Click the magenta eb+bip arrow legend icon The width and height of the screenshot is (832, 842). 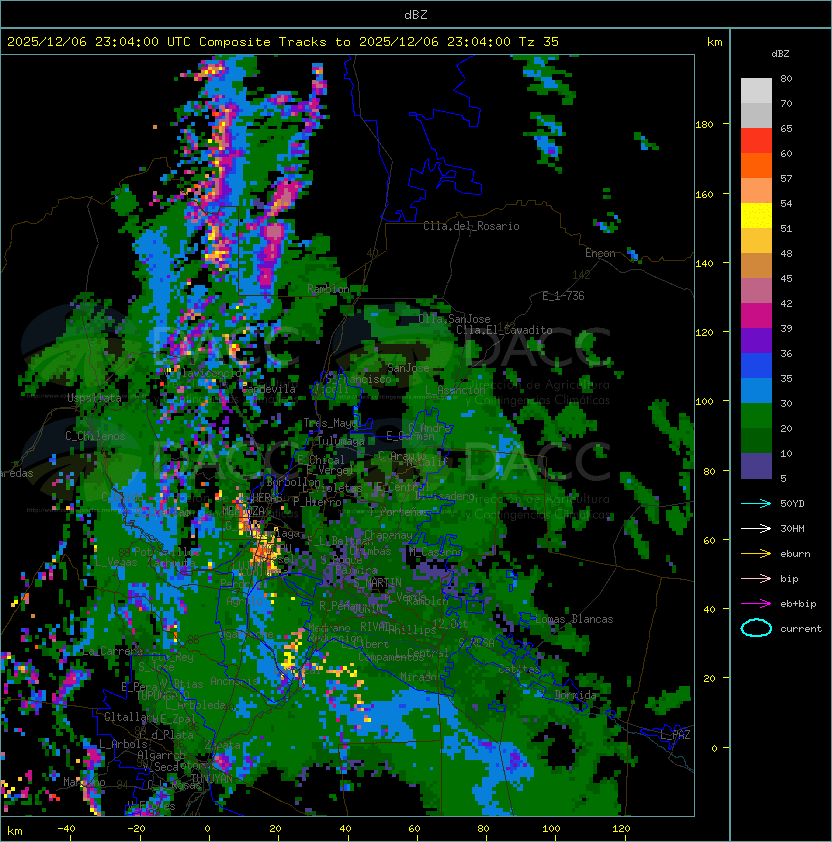[756, 604]
